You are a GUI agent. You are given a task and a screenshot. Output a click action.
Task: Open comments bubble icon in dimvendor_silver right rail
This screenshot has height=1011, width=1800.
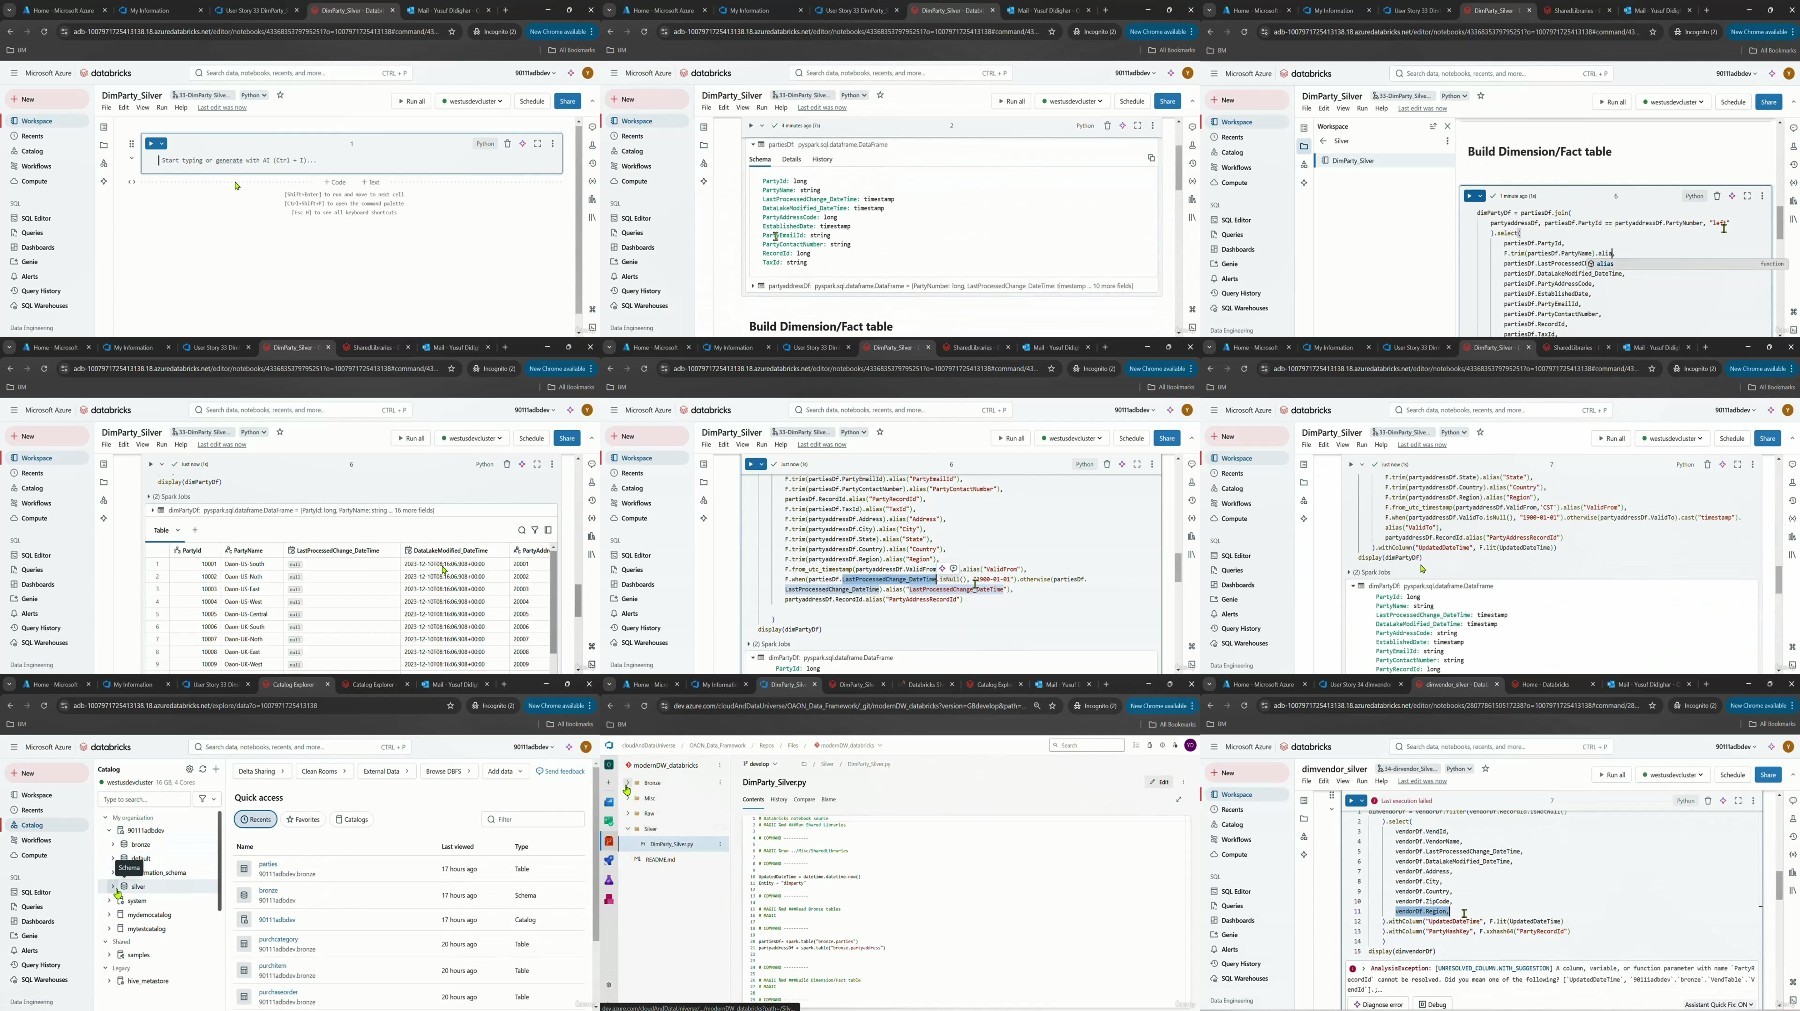coord(1793,801)
